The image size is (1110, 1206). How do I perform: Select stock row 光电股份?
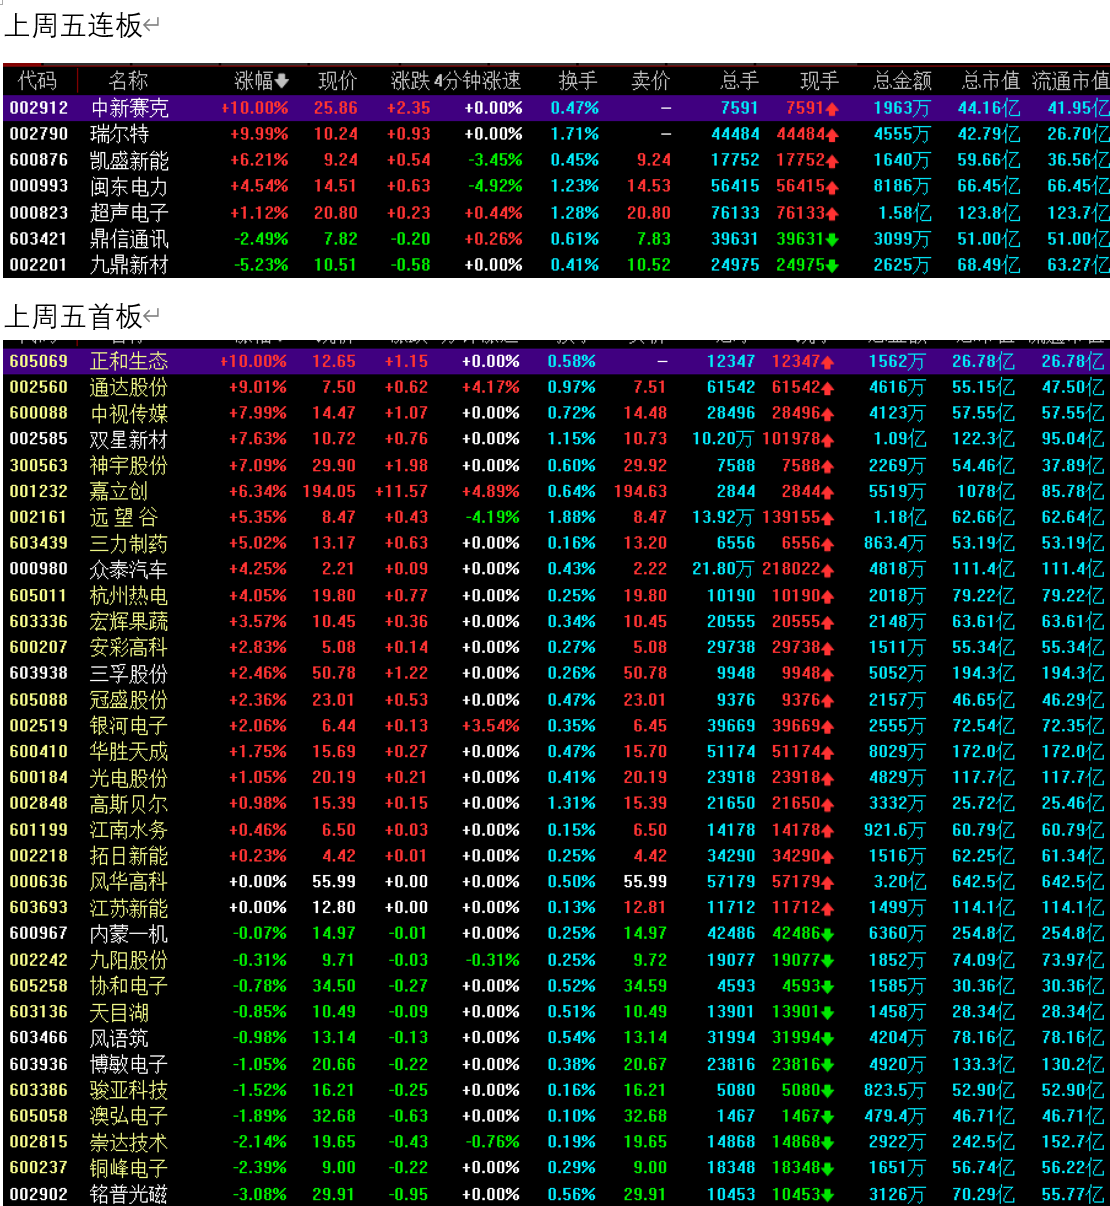pos(556,778)
